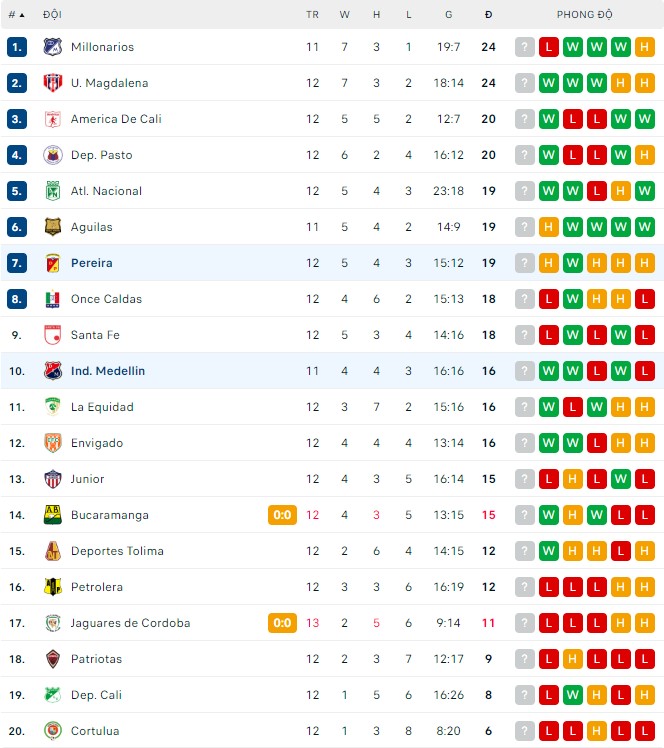Click Bucaramanga's live 0:0 score badge
Image resolution: width=664 pixels, height=748 pixels.
pyautogui.click(x=282, y=515)
